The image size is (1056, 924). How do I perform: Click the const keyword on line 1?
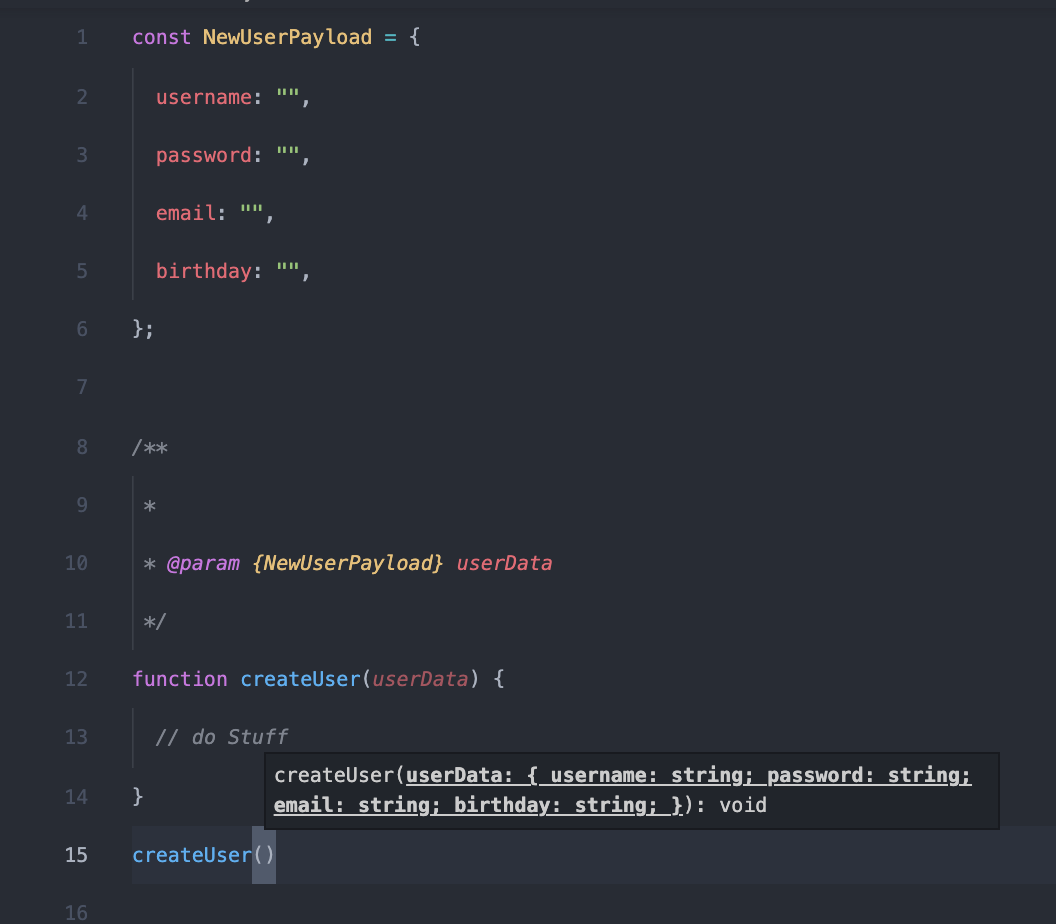(160, 37)
